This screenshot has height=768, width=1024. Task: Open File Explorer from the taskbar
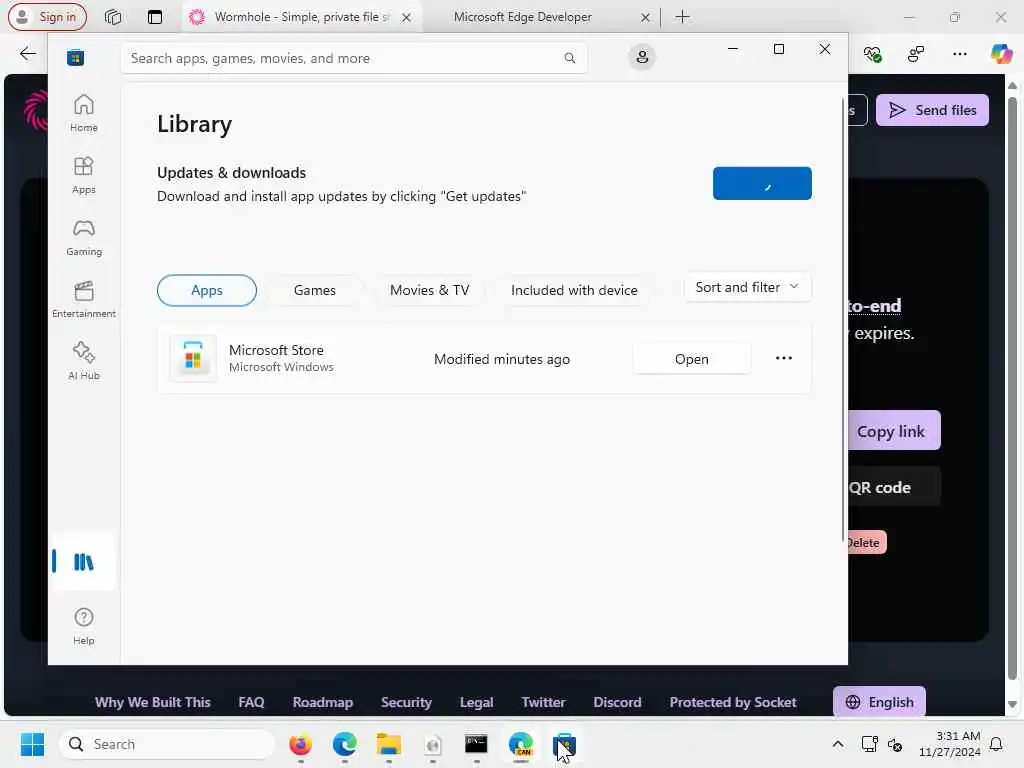(389, 744)
